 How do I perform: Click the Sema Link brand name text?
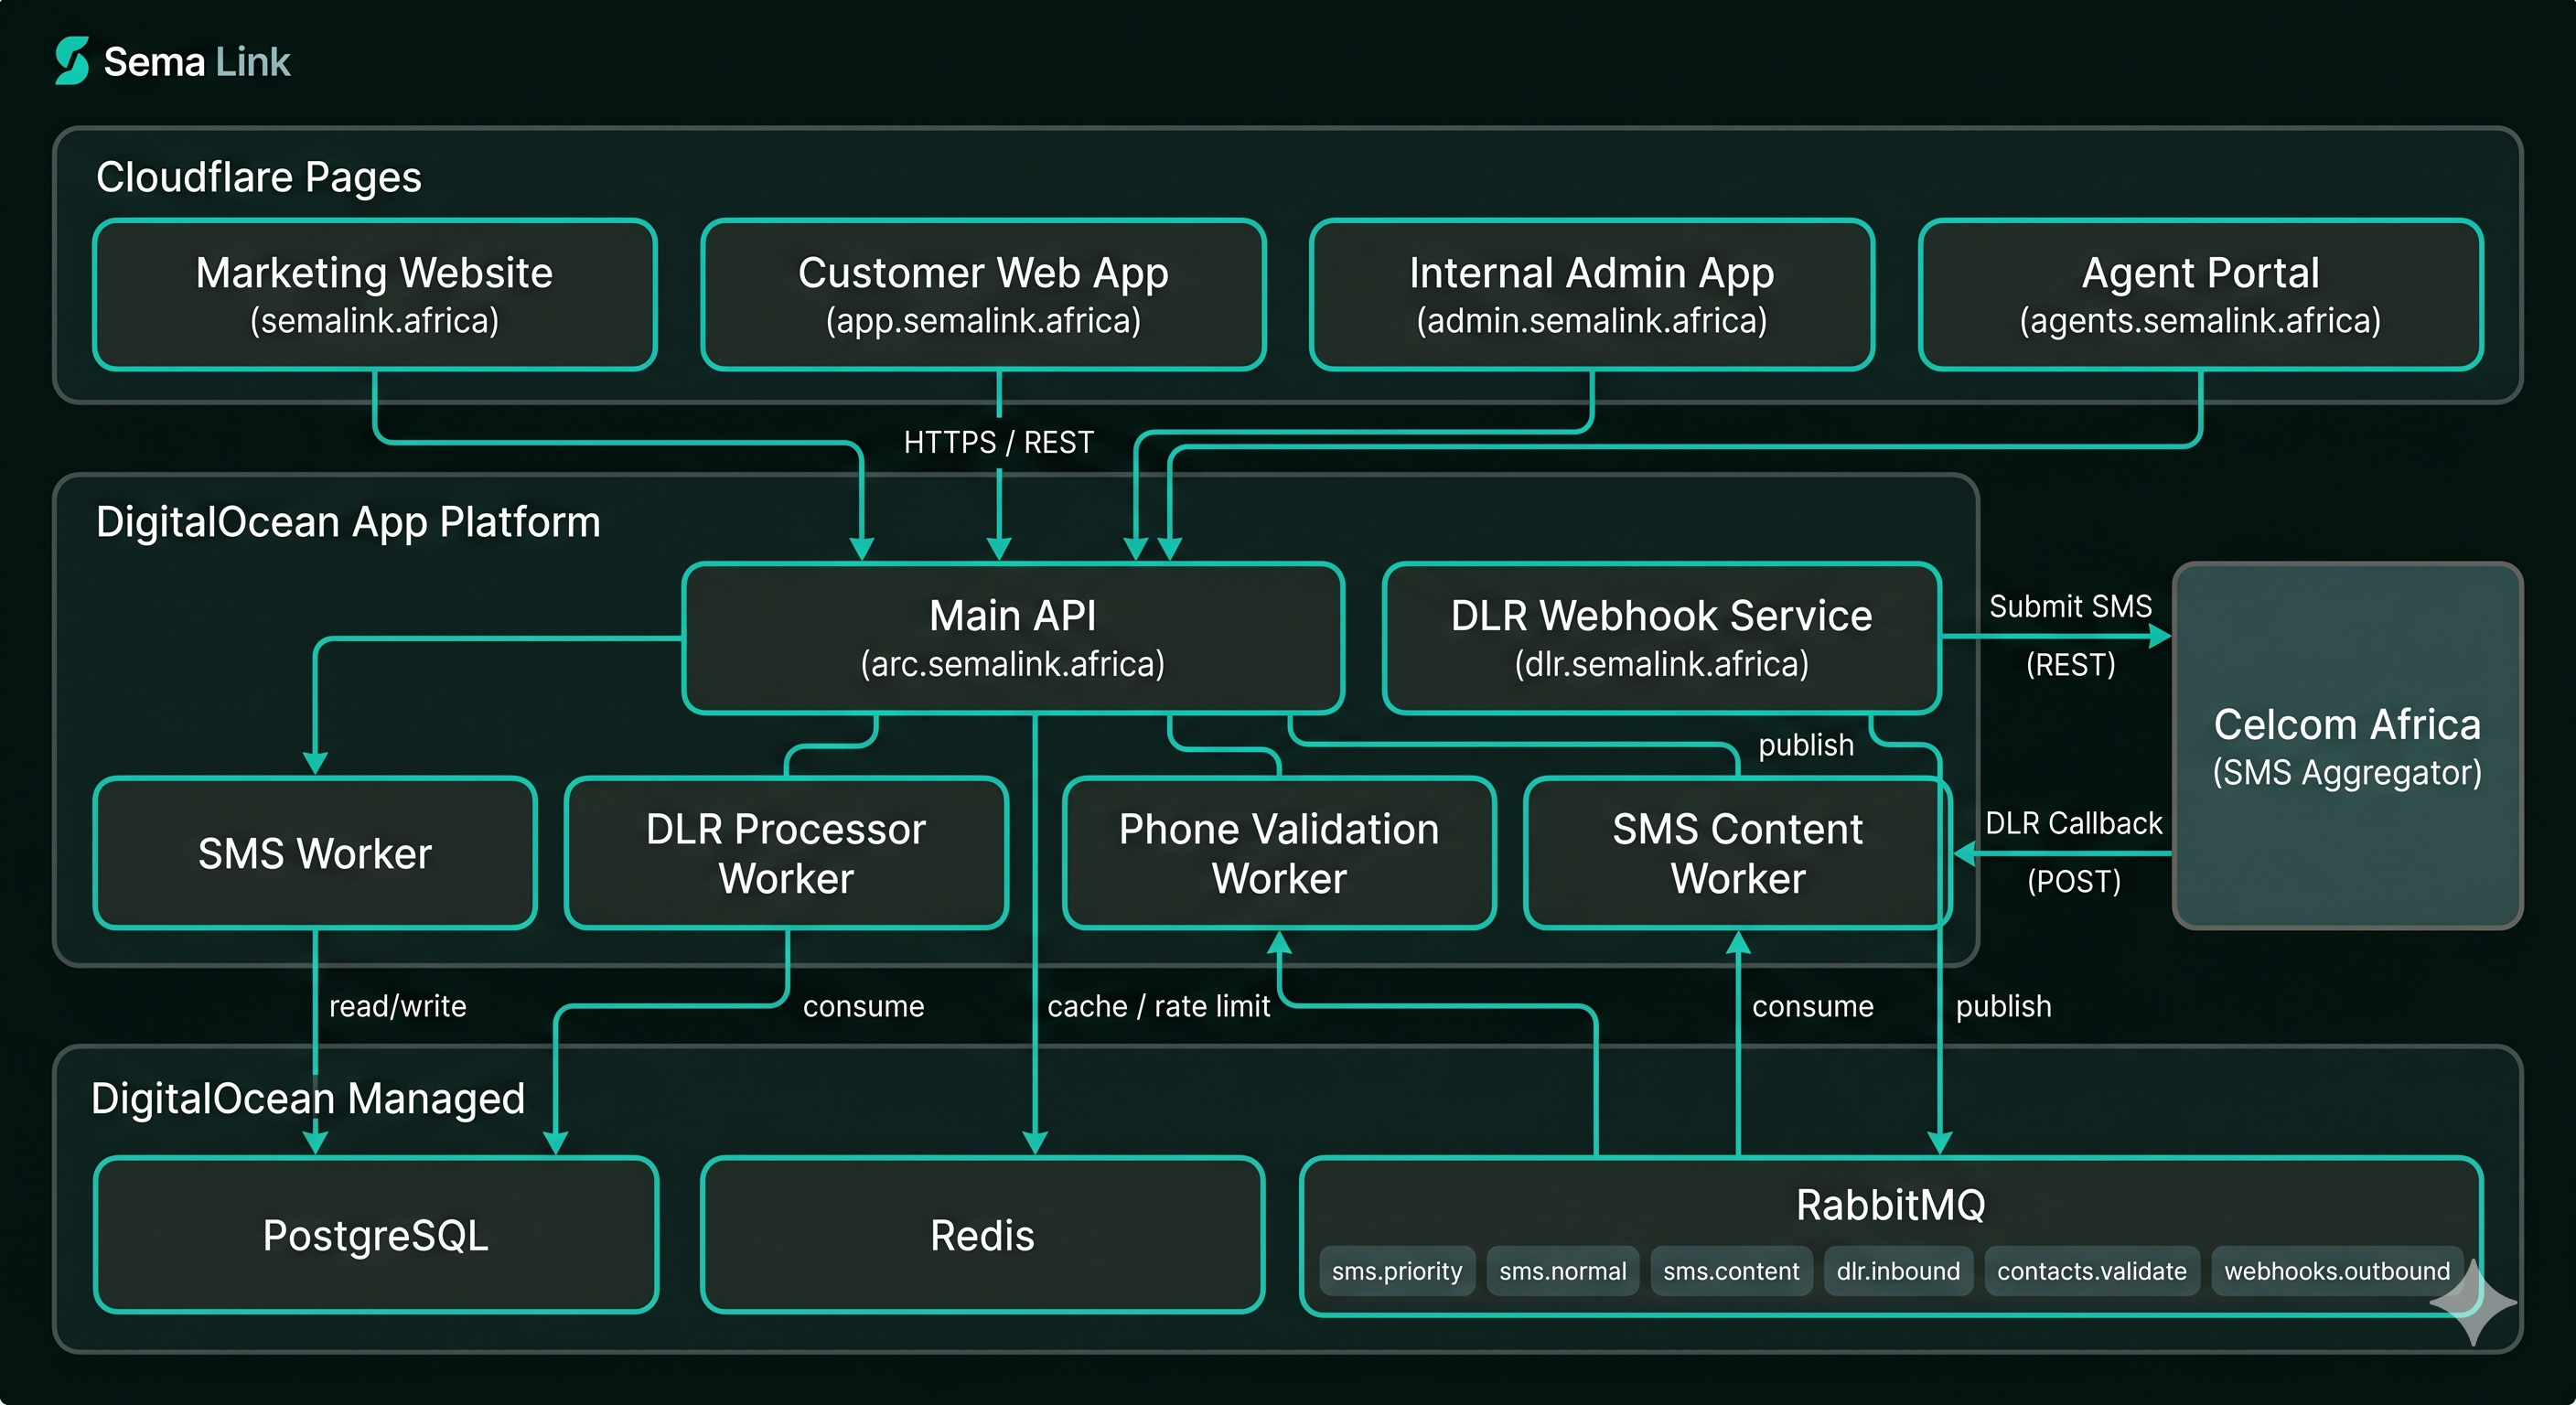click(197, 62)
